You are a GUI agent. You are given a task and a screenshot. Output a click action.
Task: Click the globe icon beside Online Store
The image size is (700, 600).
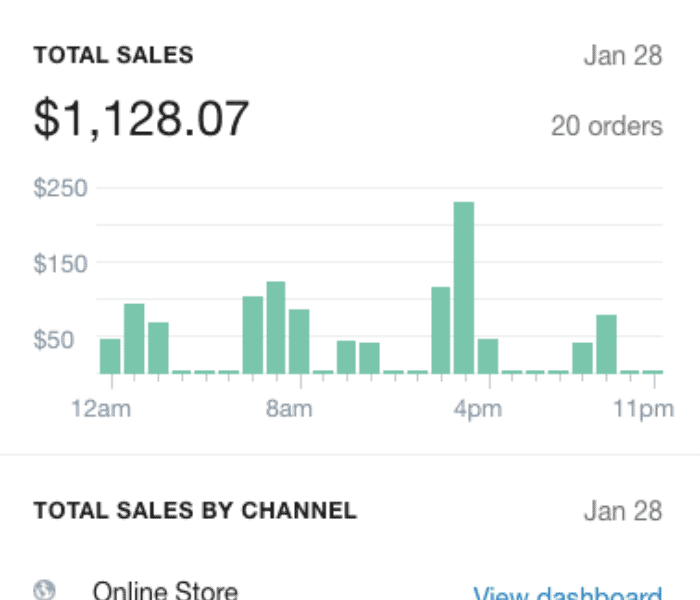[43, 590]
